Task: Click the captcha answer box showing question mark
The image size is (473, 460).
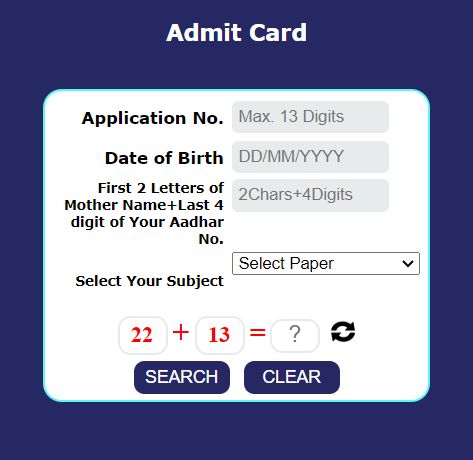Action: [295, 335]
